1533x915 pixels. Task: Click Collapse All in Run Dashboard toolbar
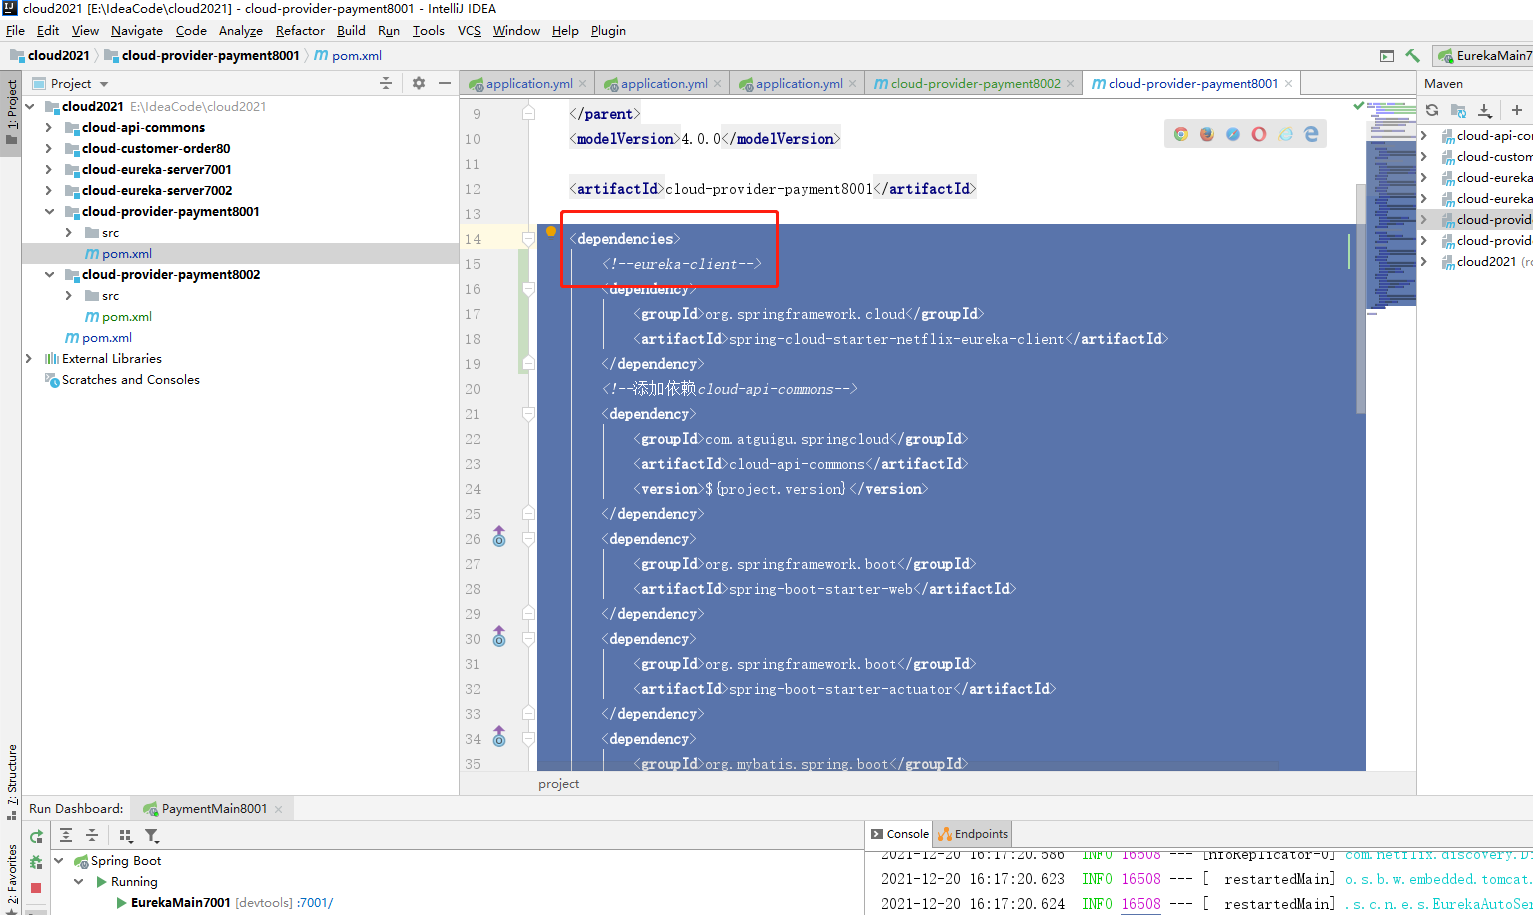click(x=92, y=836)
